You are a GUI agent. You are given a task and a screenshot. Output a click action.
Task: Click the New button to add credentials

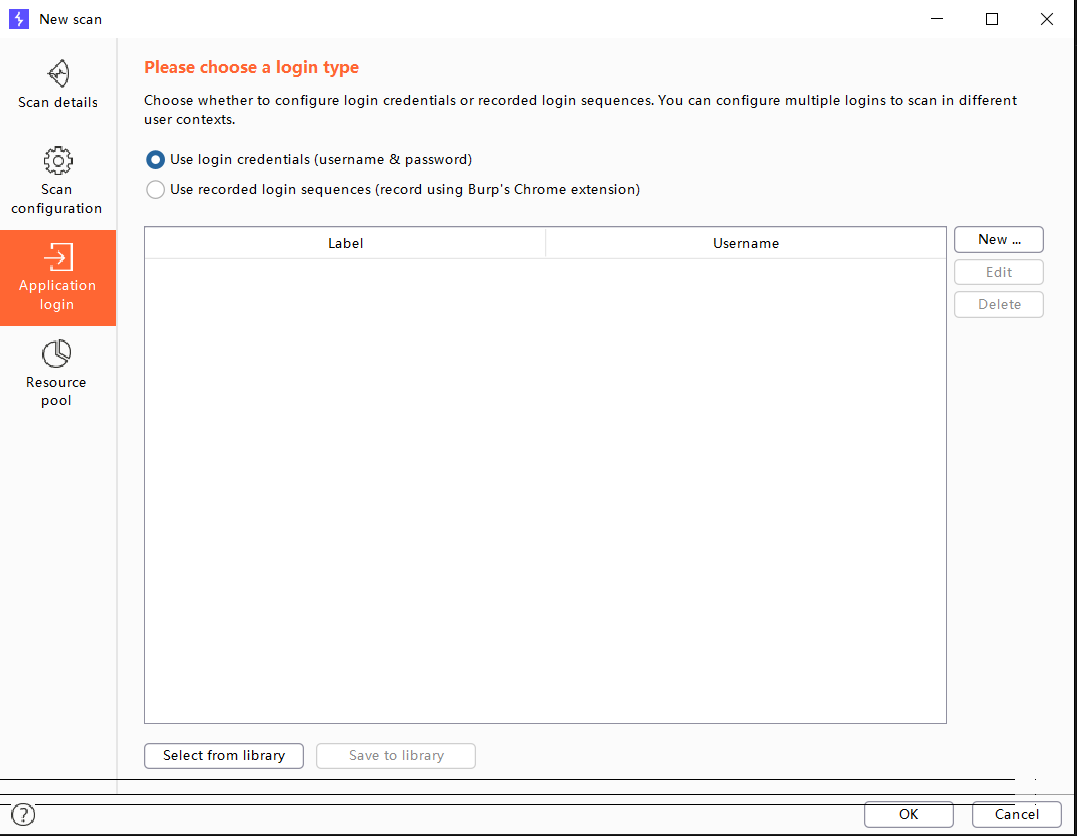tap(998, 239)
